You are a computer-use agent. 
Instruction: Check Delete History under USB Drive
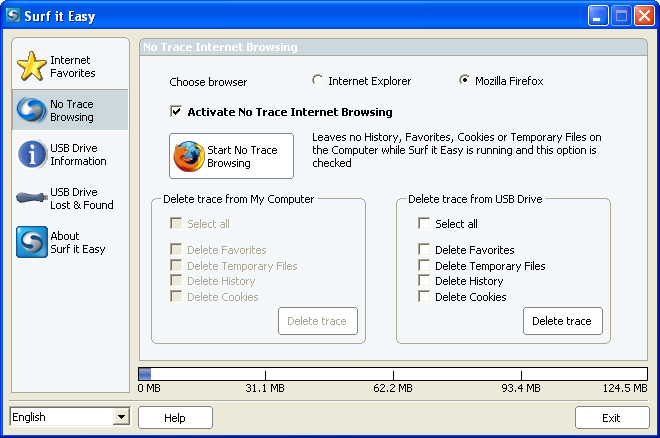tap(424, 280)
